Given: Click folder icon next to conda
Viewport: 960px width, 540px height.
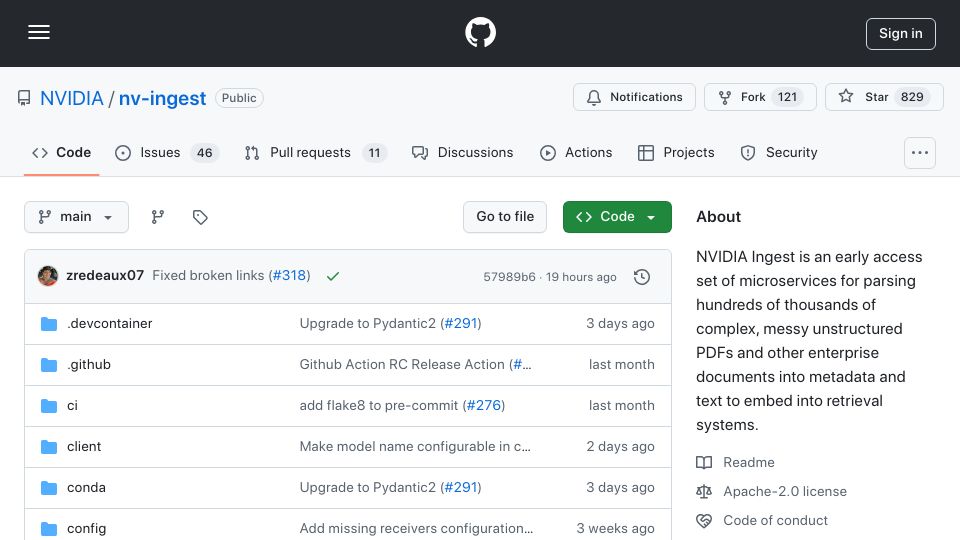Looking at the screenshot, I should [x=49, y=487].
